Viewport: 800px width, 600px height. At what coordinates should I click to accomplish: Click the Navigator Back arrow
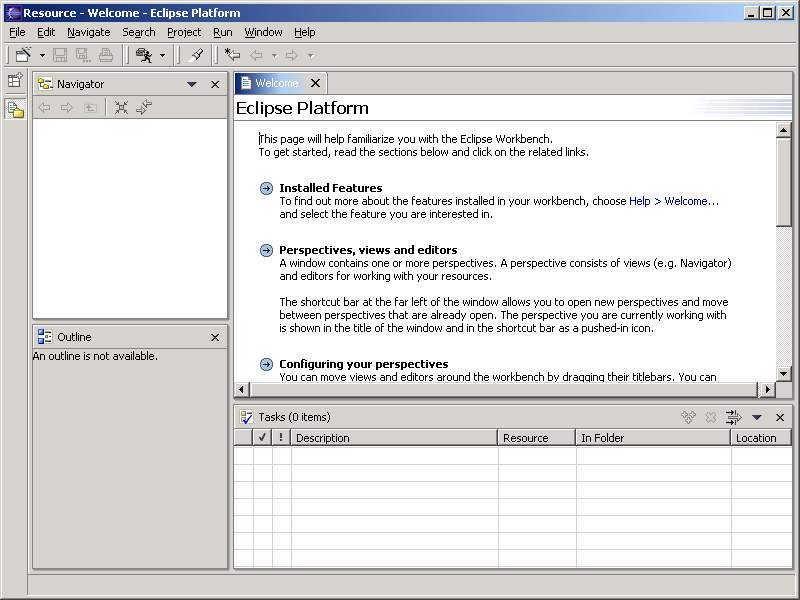pyautogui.click(x=45, y=107)
